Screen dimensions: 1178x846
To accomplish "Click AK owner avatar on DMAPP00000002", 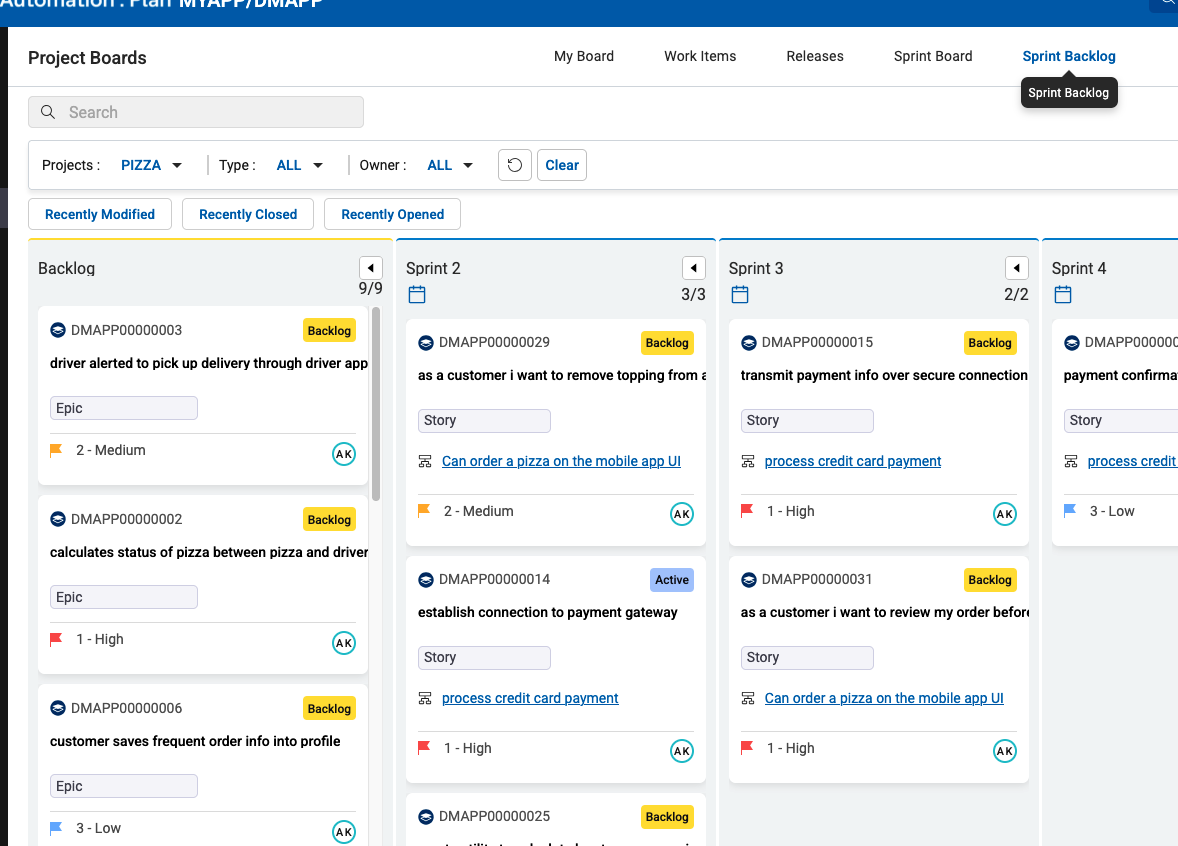I will point(344,643).
